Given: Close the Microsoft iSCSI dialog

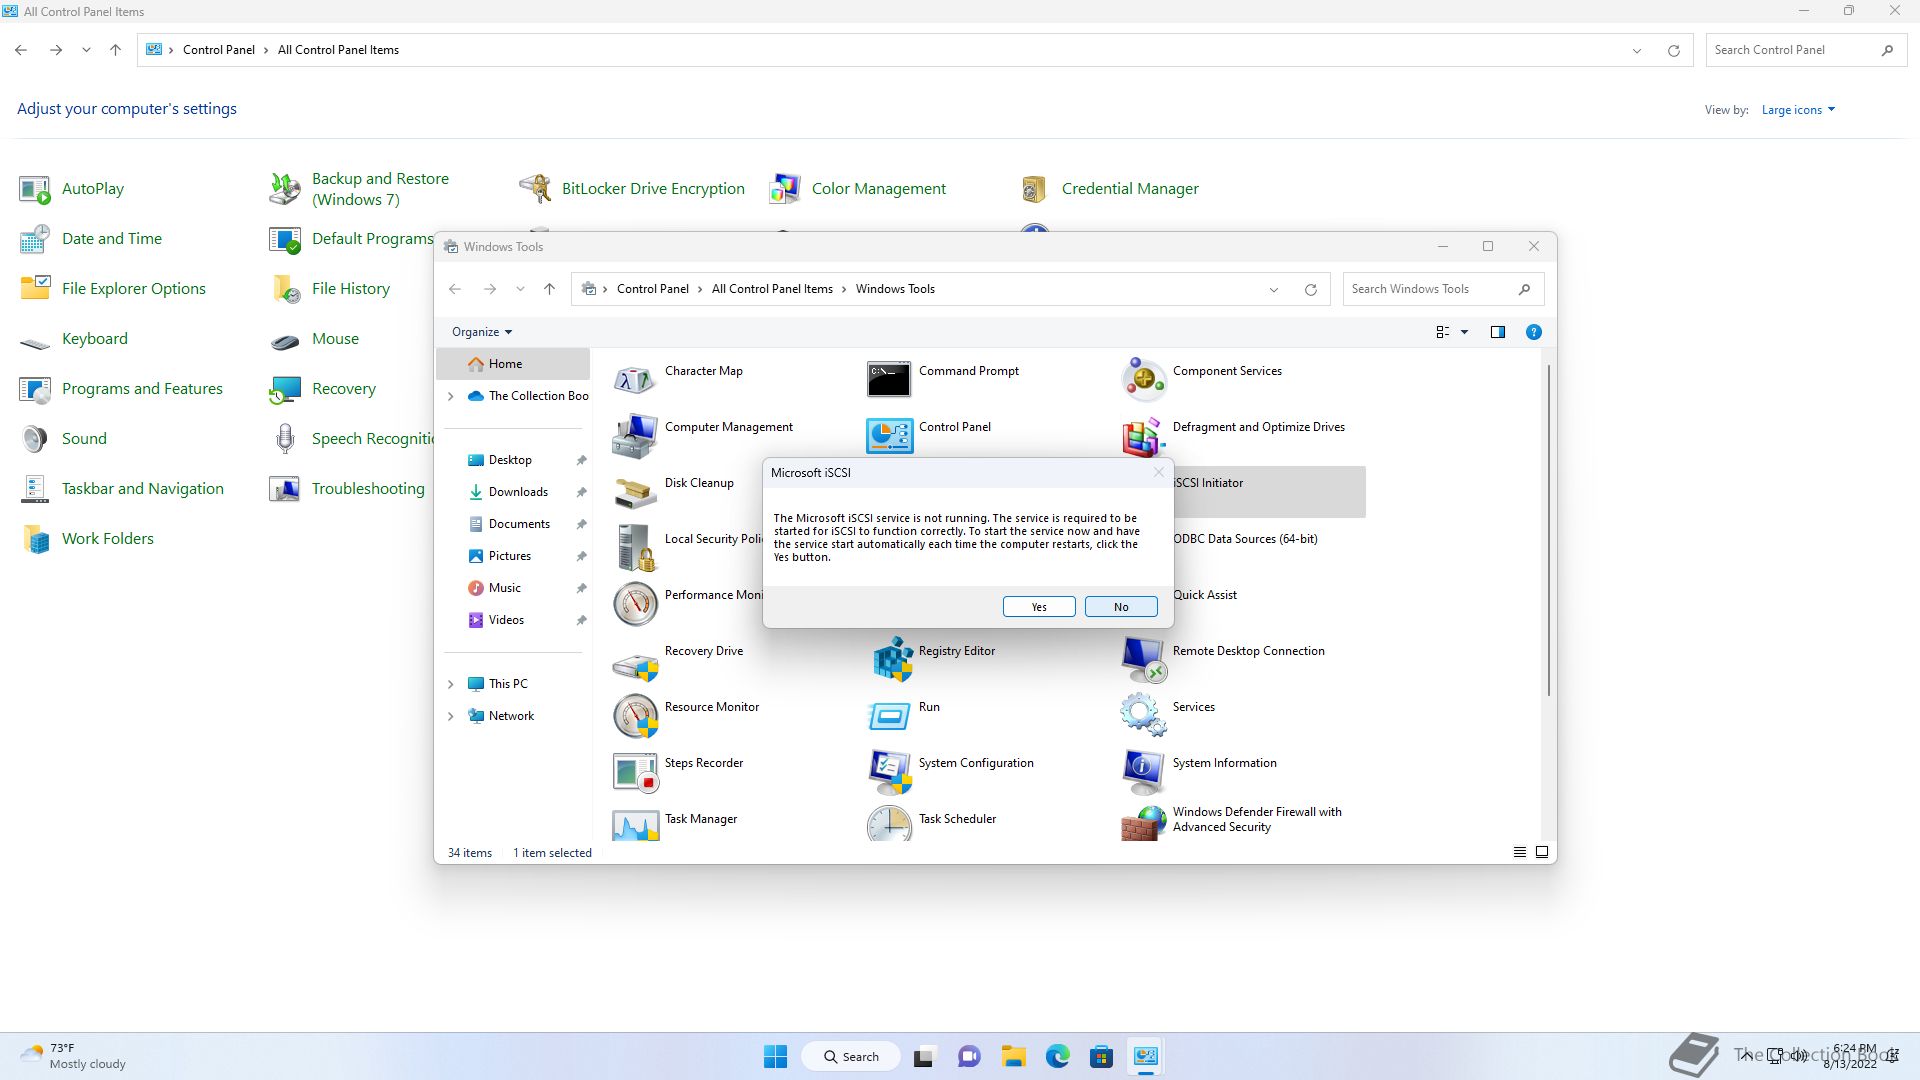Looking at the screenshot, I should pos(1158,472).
